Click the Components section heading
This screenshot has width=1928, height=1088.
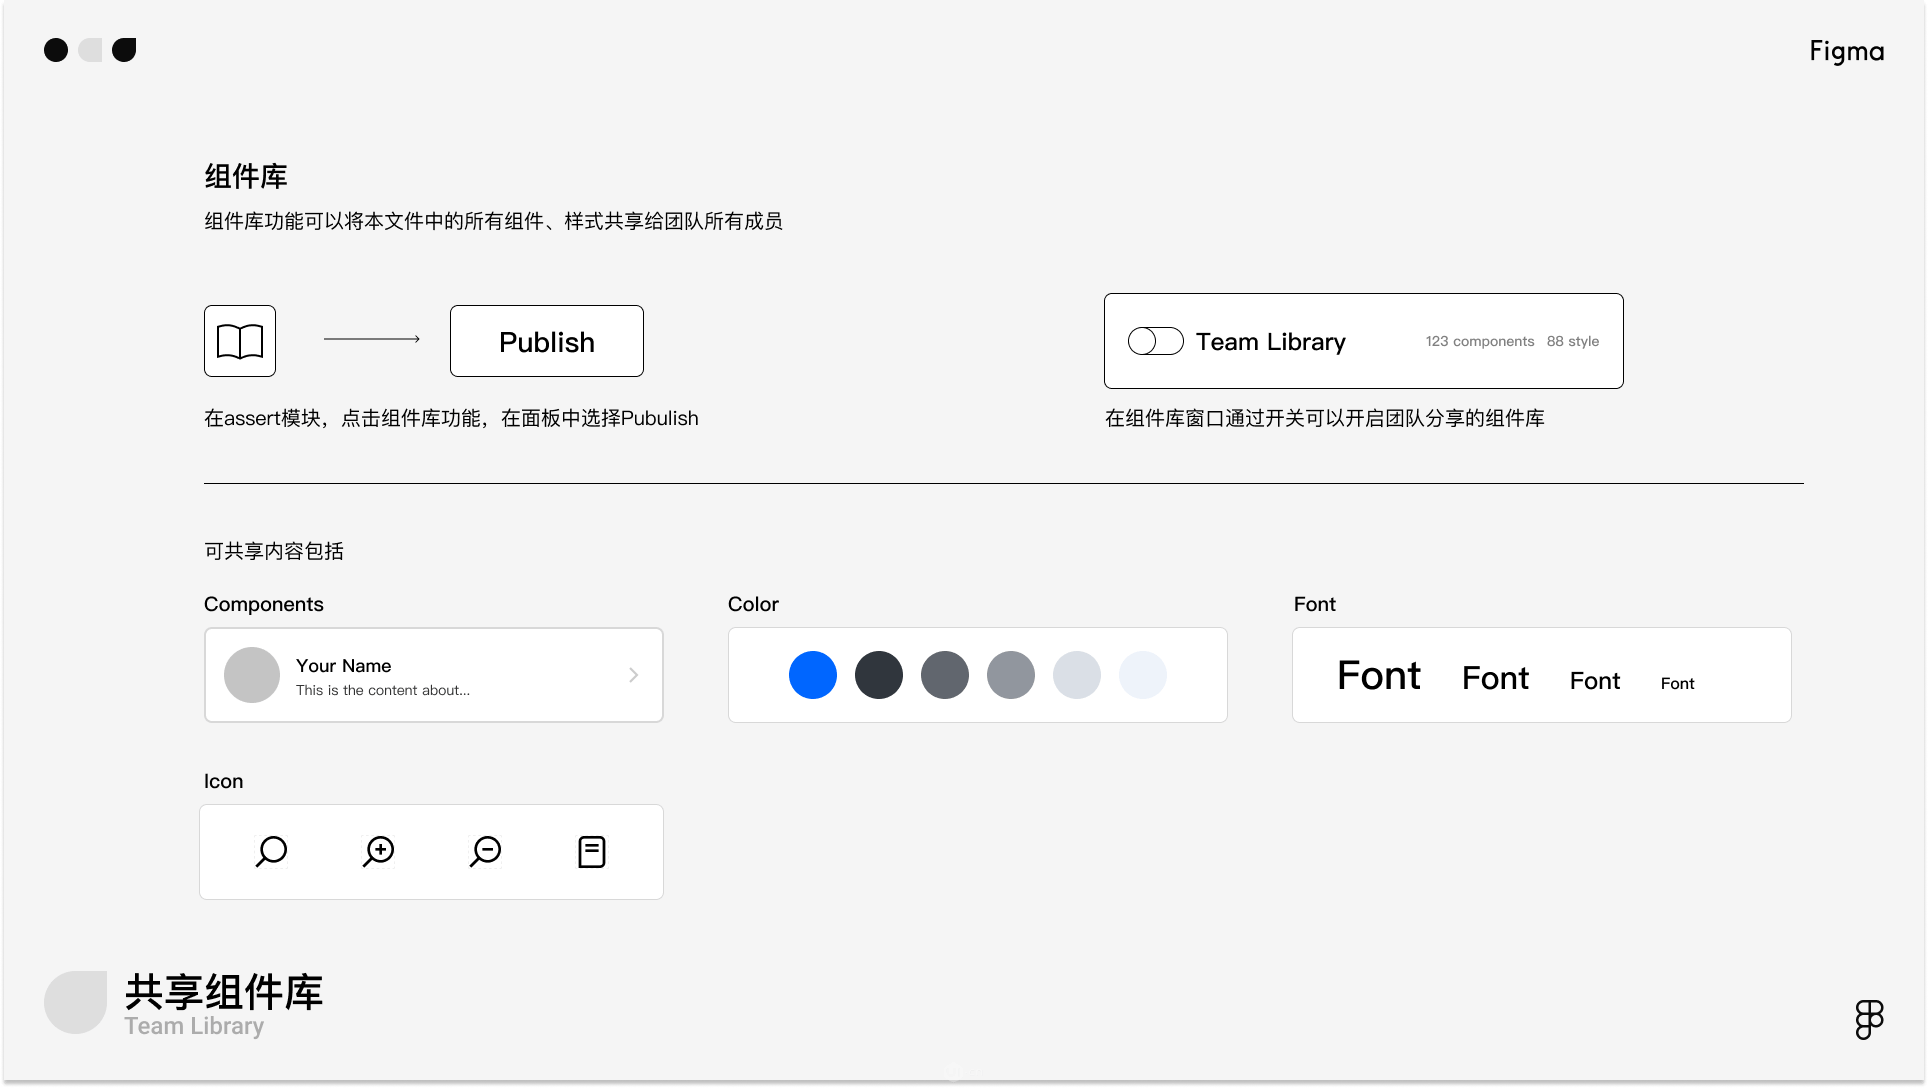point(264,604)
